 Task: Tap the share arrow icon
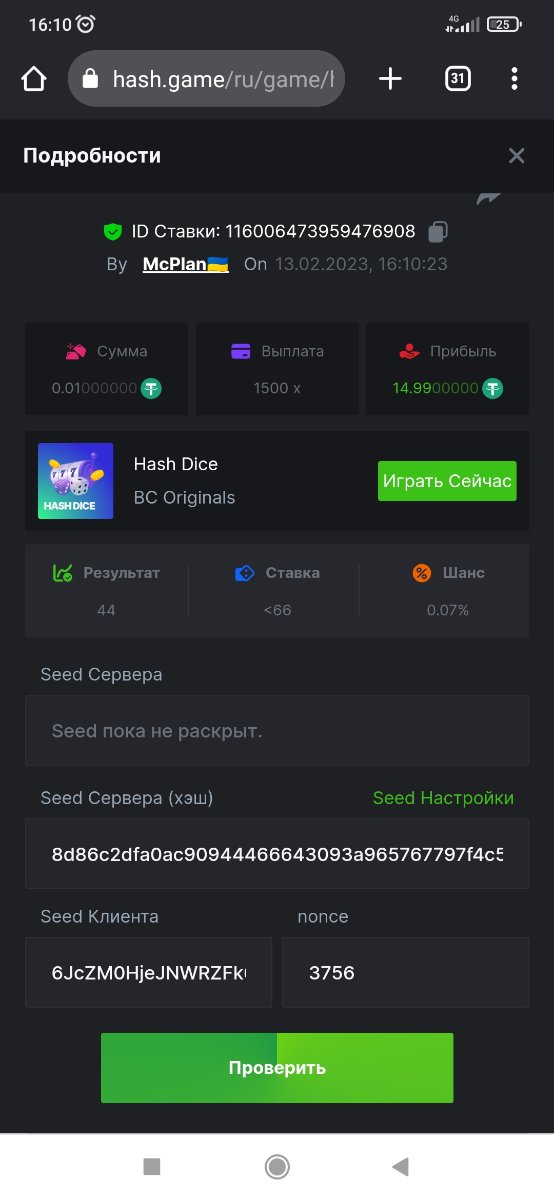[489, 197]
